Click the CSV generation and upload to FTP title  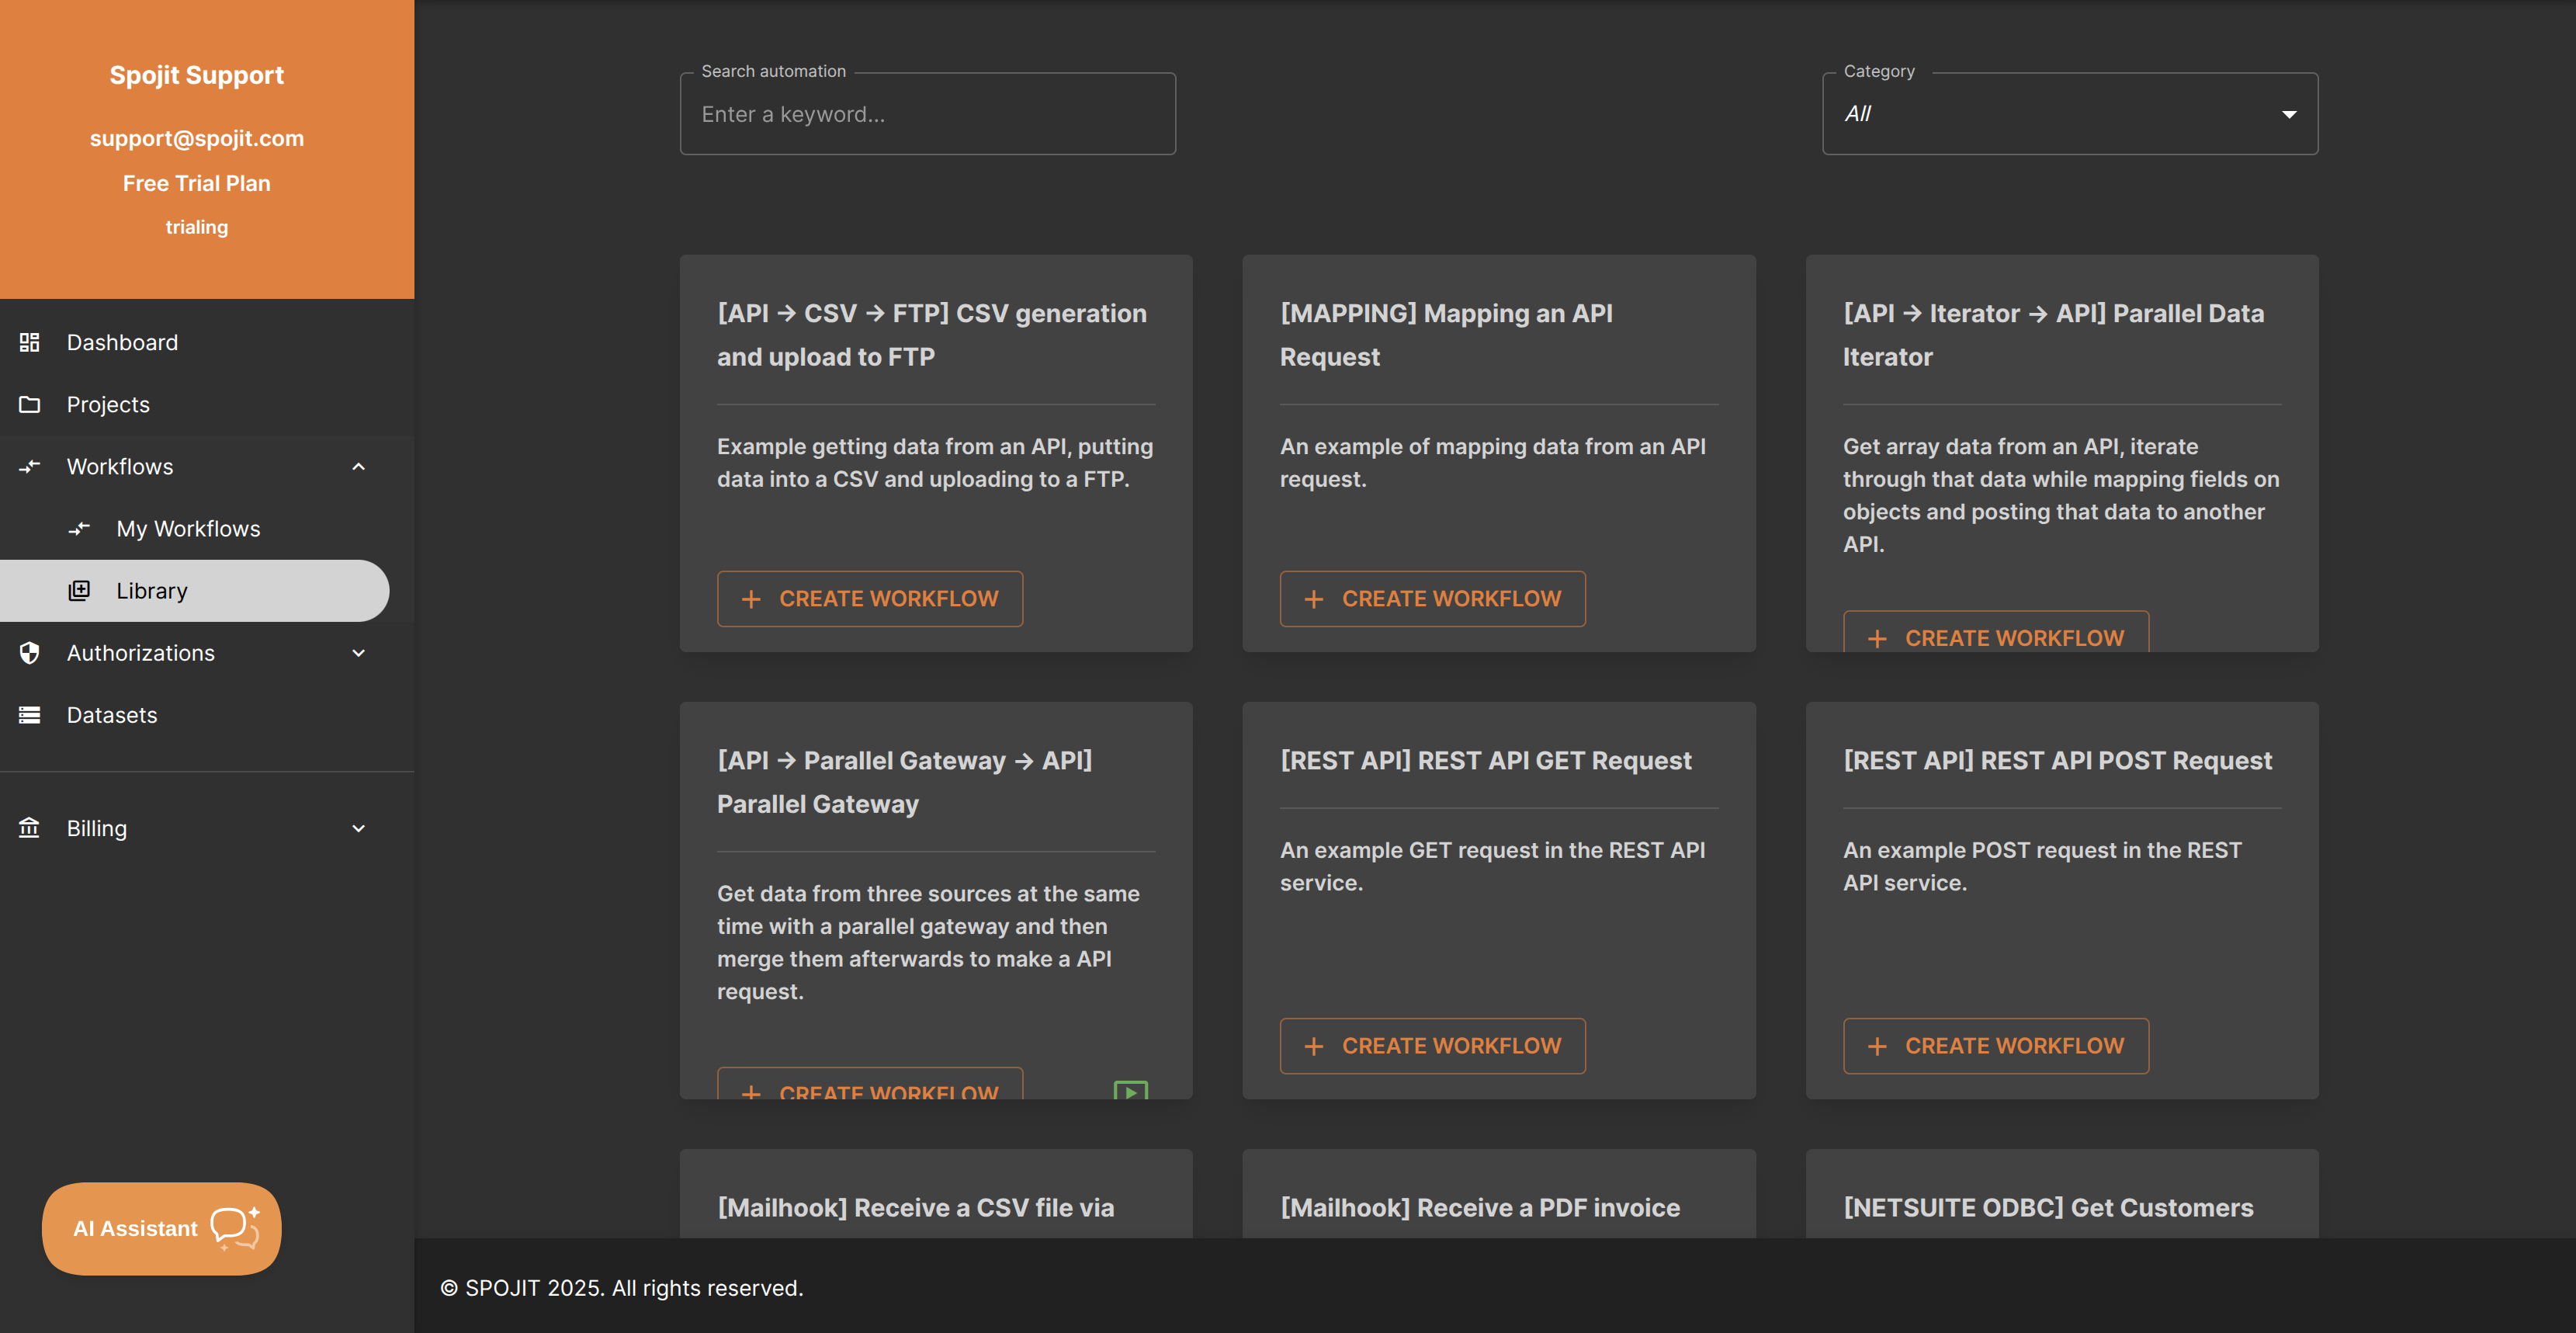[932, 335]
